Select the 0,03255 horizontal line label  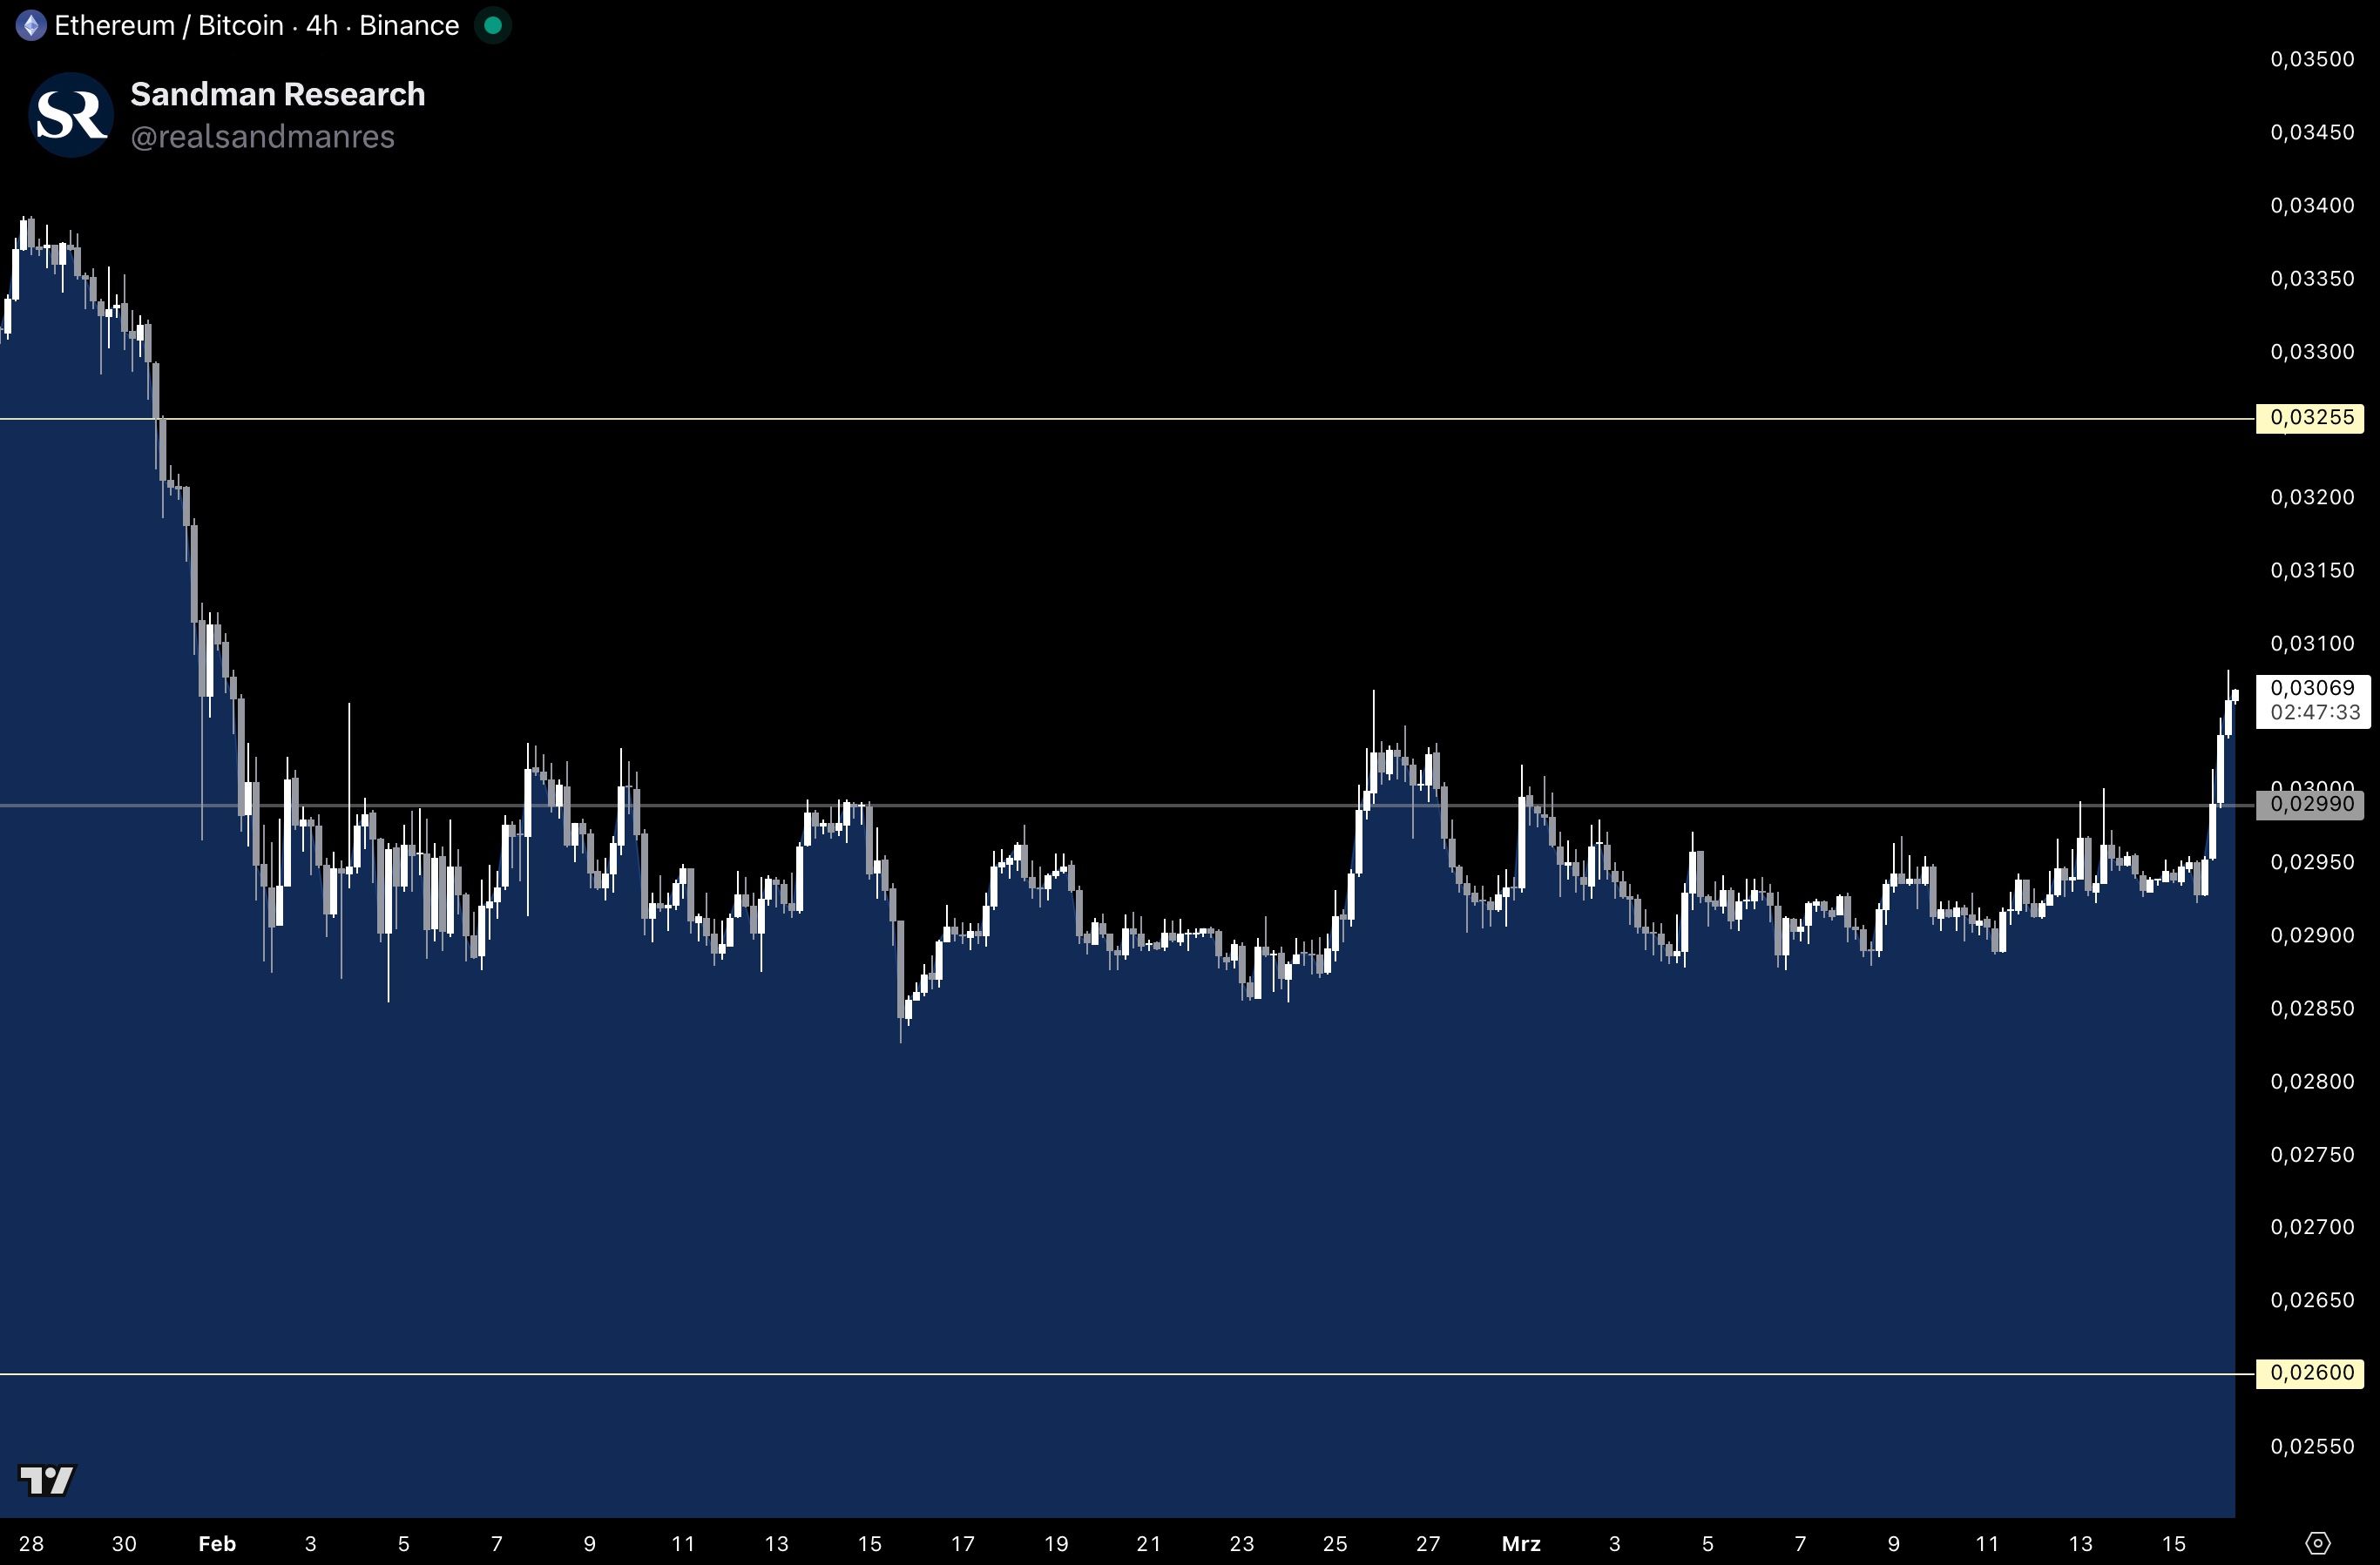tap(2311, 418)
